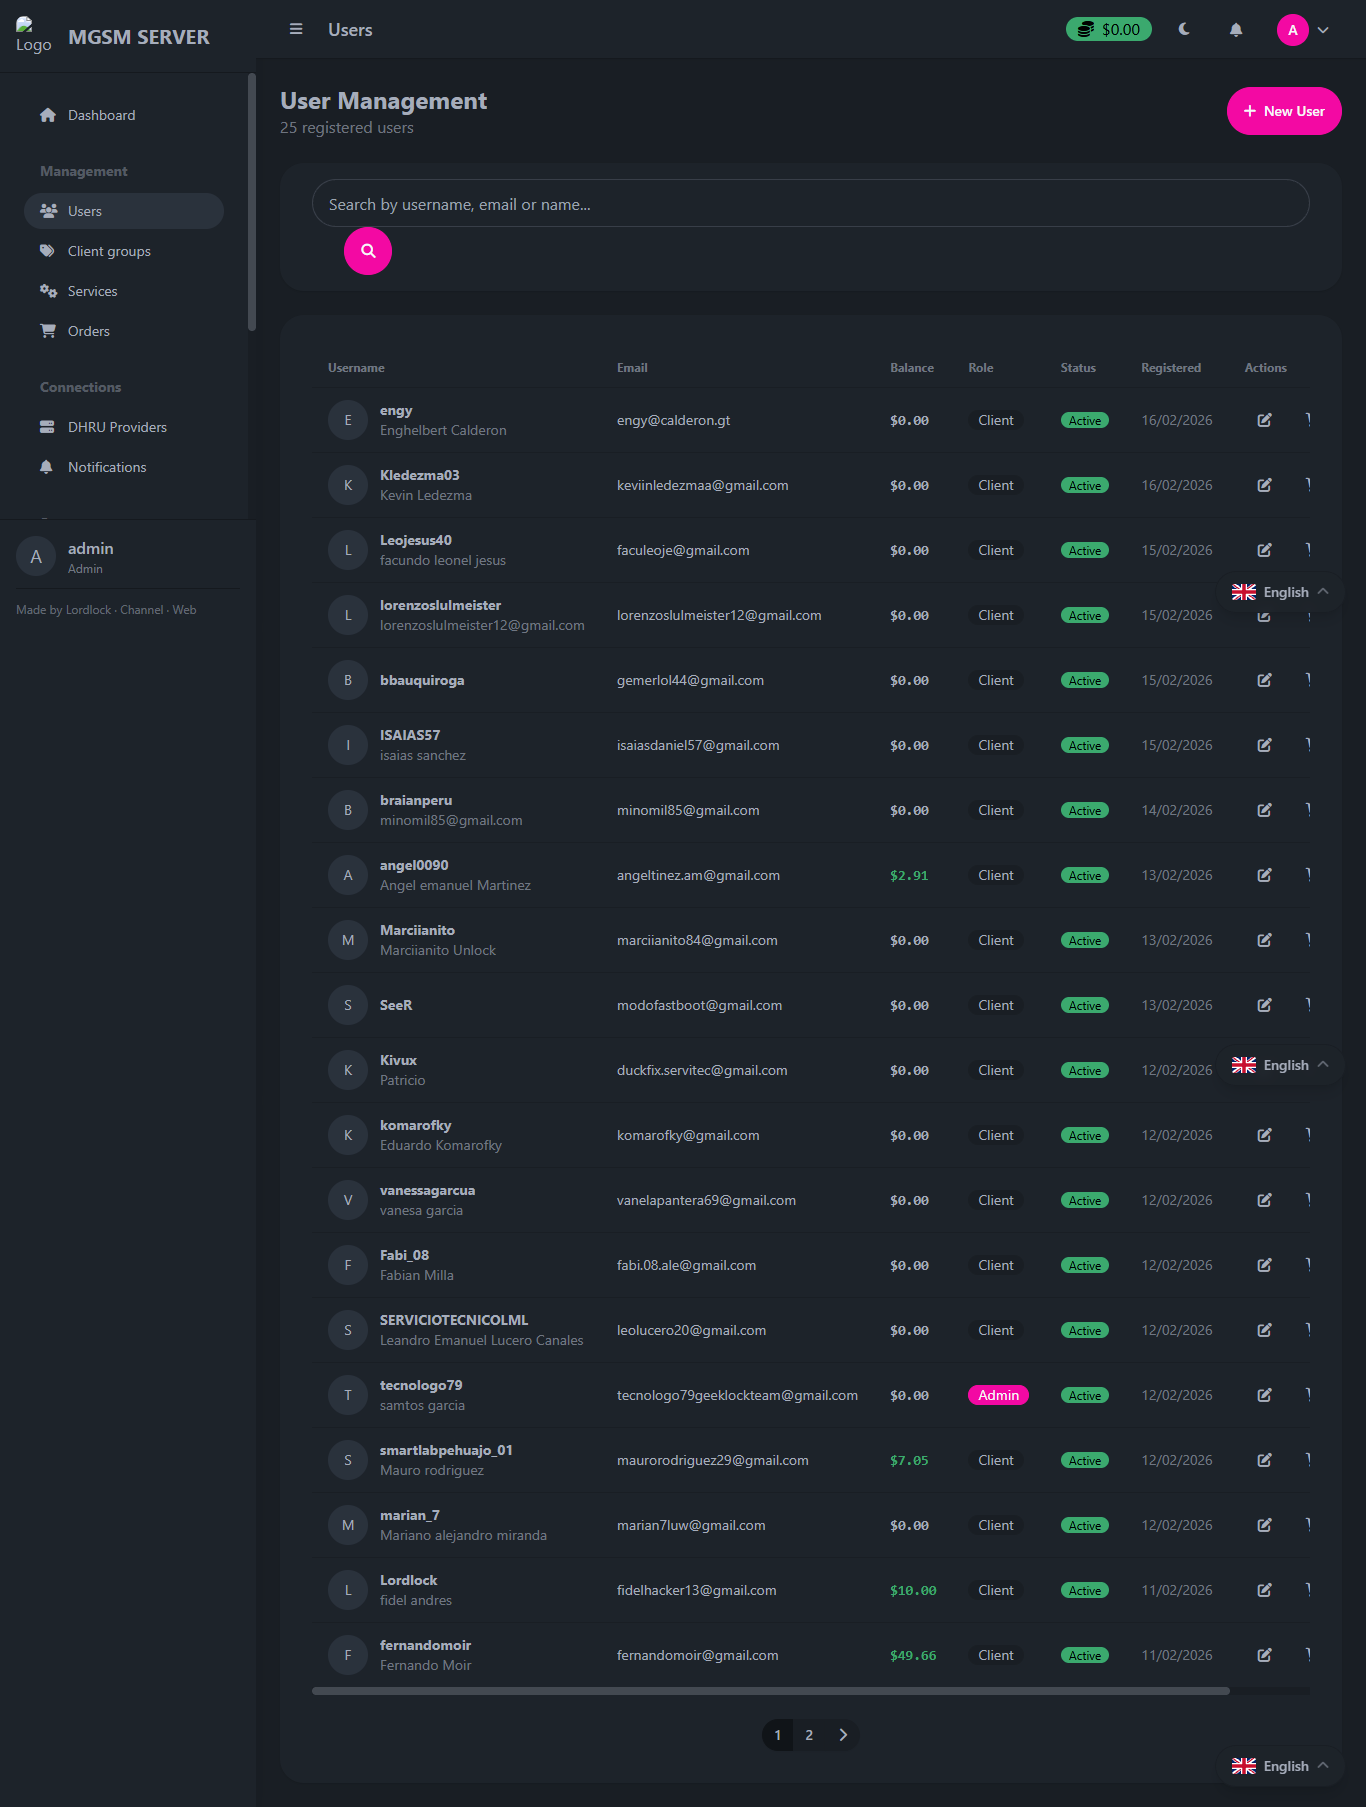1366x1807 pixels.
Task: Open the English language selector at bottom
Action: (1280, 1766)
